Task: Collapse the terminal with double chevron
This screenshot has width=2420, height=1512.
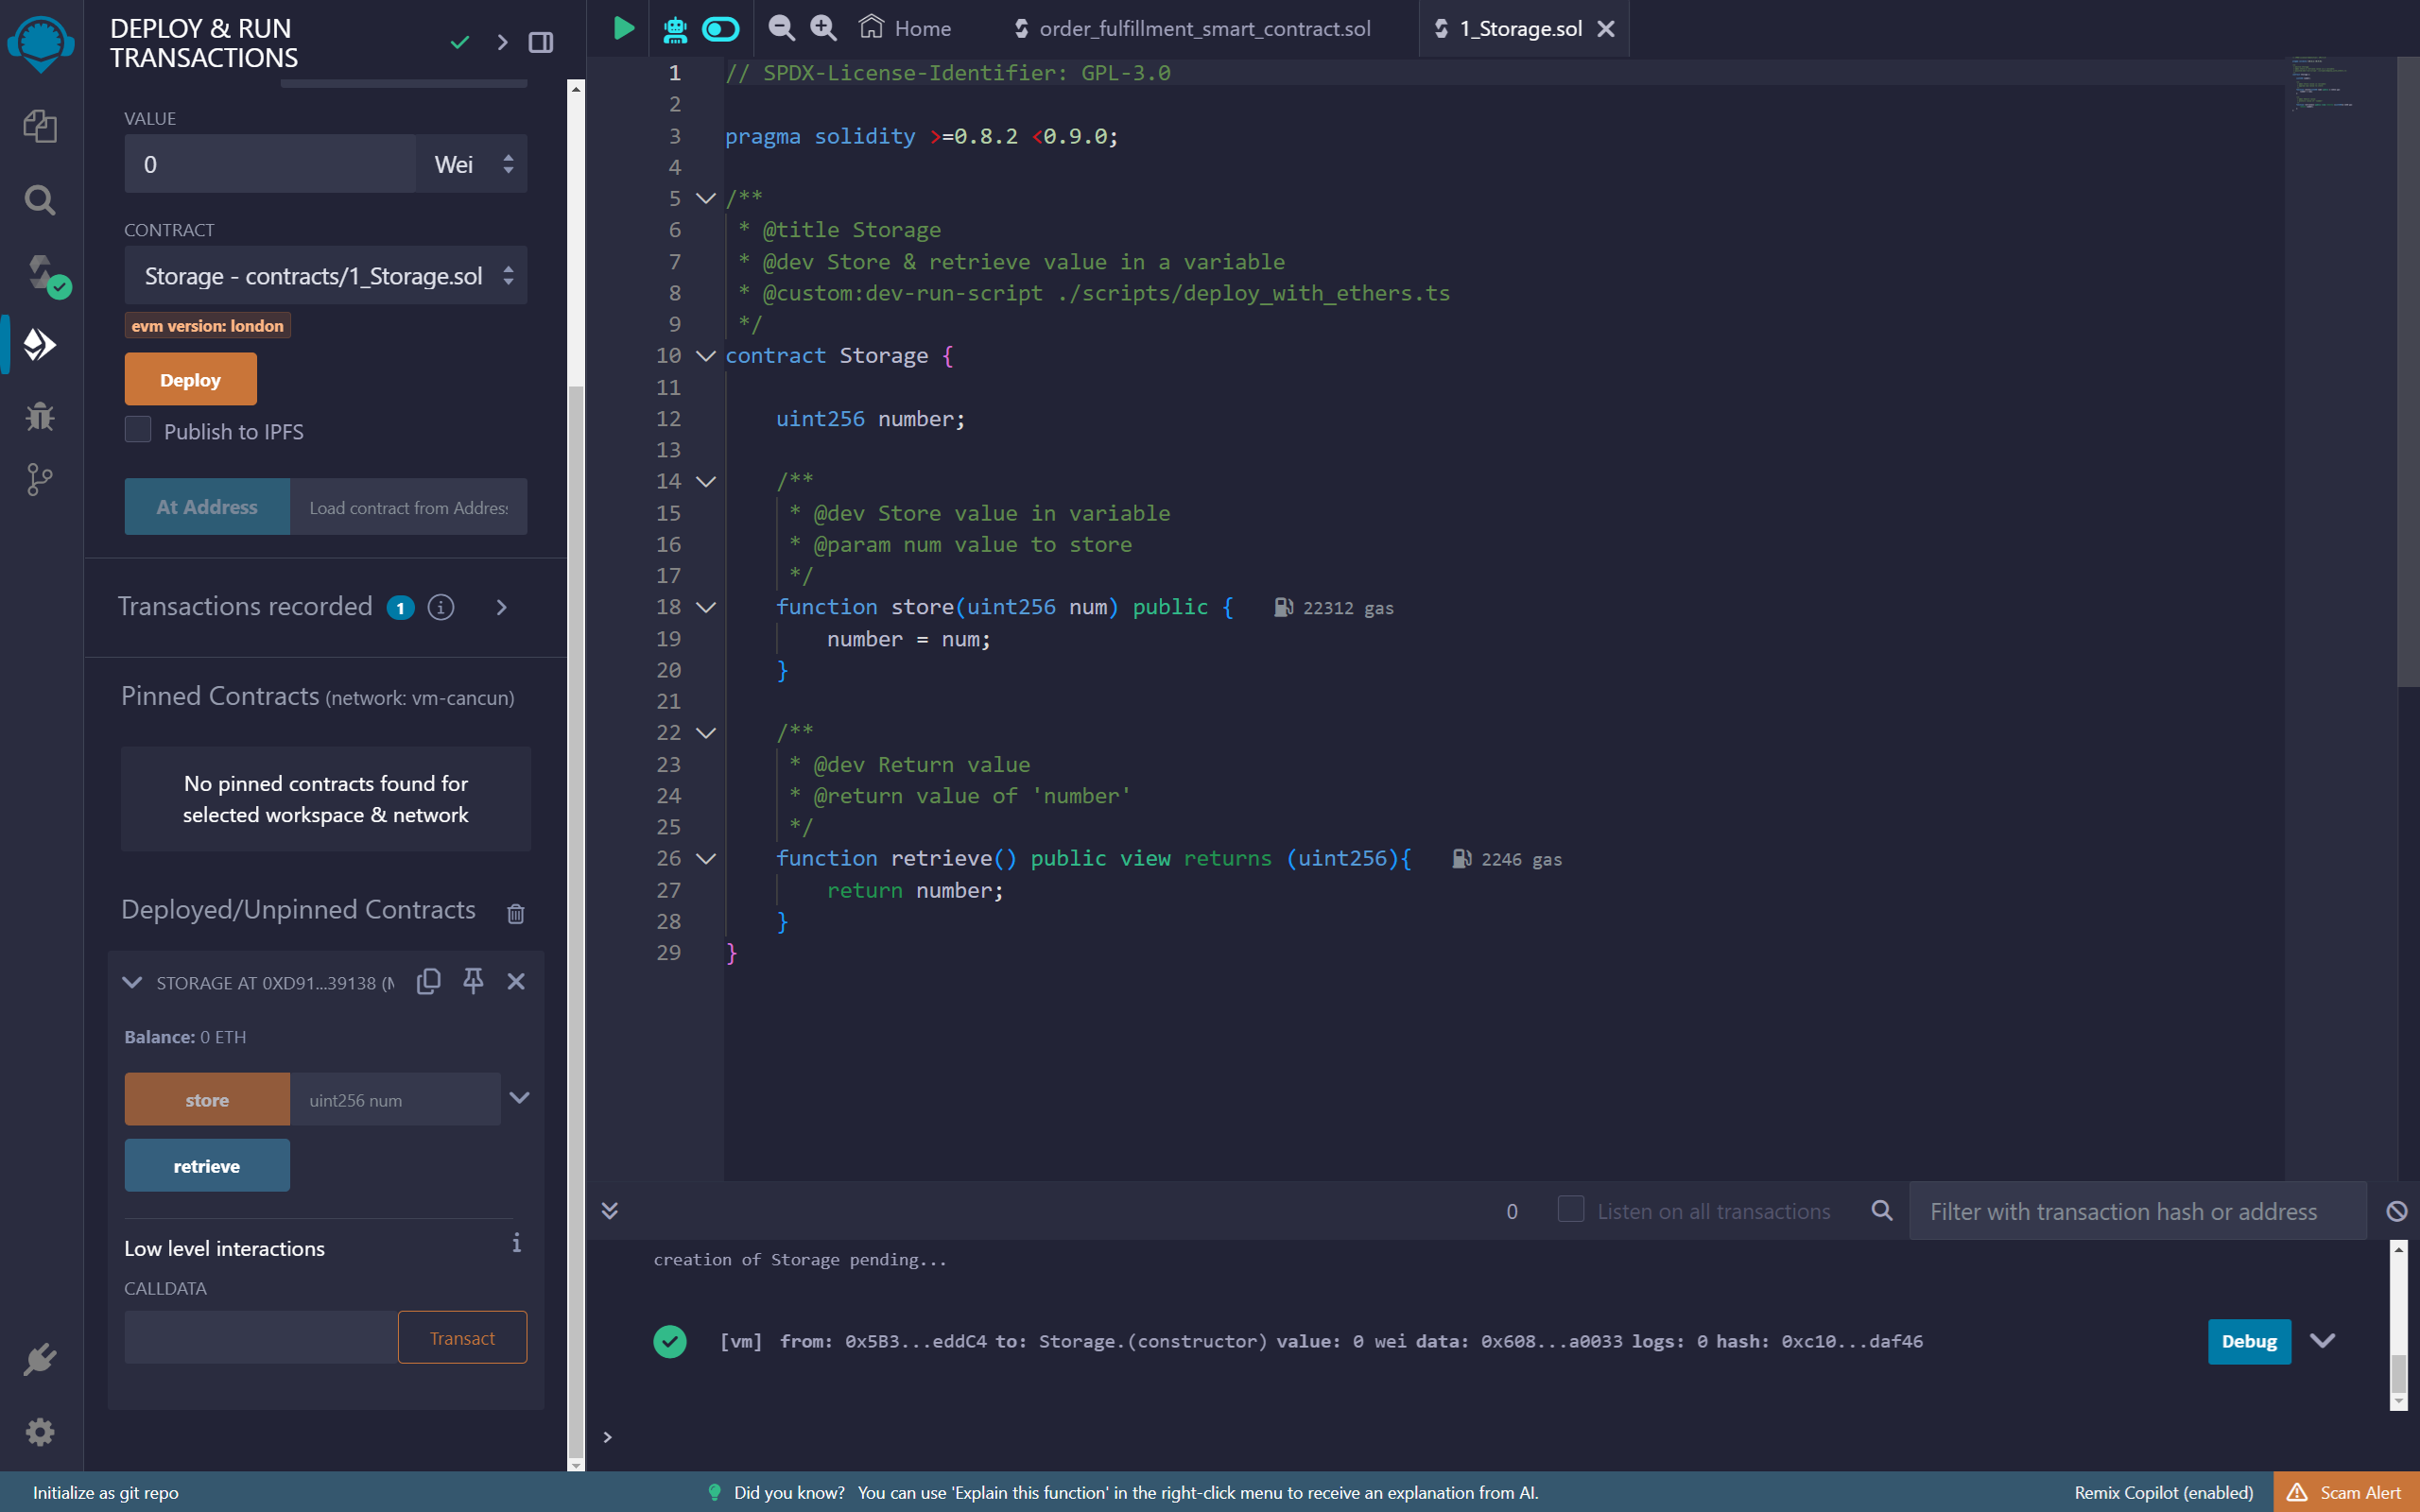Action: pos(609,1211)
